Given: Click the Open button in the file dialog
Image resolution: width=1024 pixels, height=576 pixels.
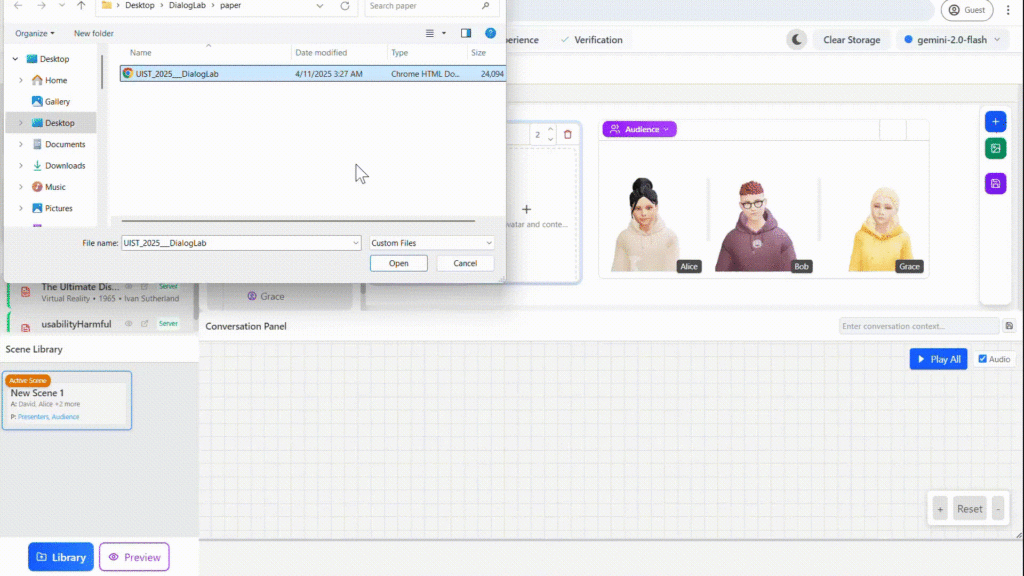Looking at the screenshot, I should tap(399, 263).
